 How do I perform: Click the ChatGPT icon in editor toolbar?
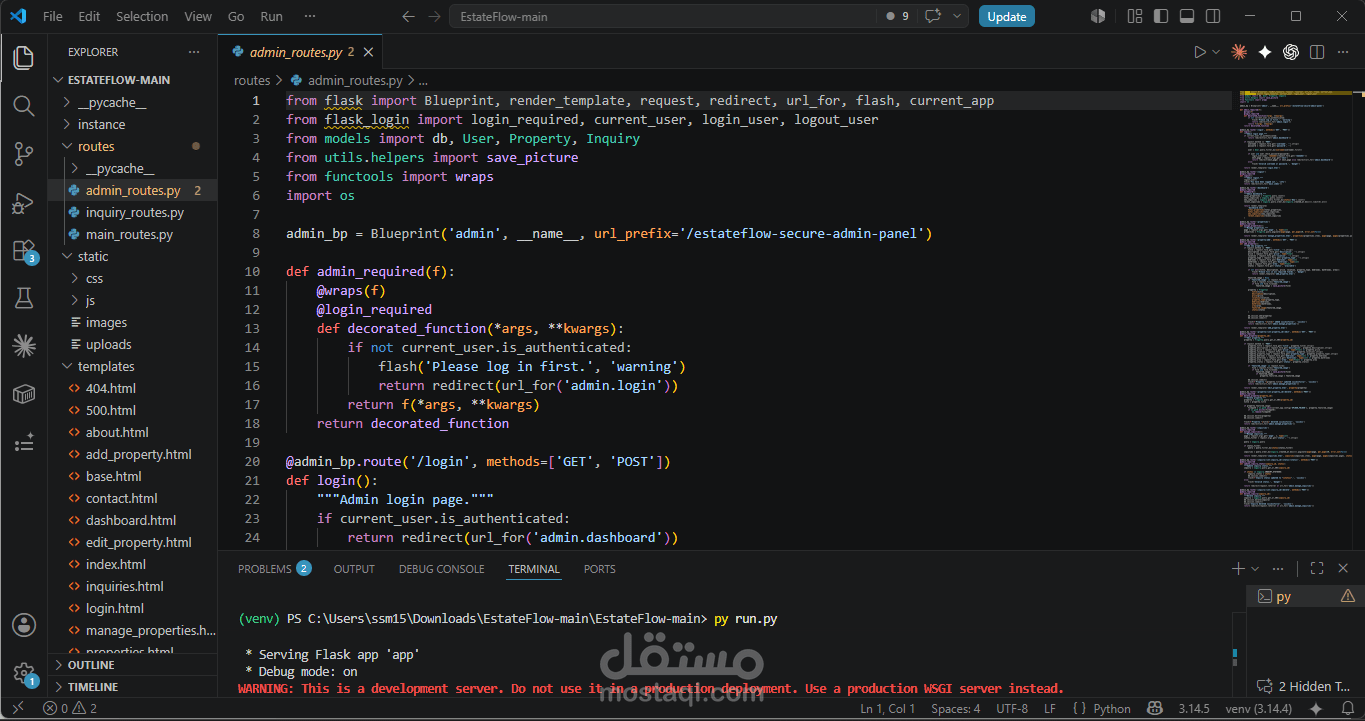tap(1291, 52)
